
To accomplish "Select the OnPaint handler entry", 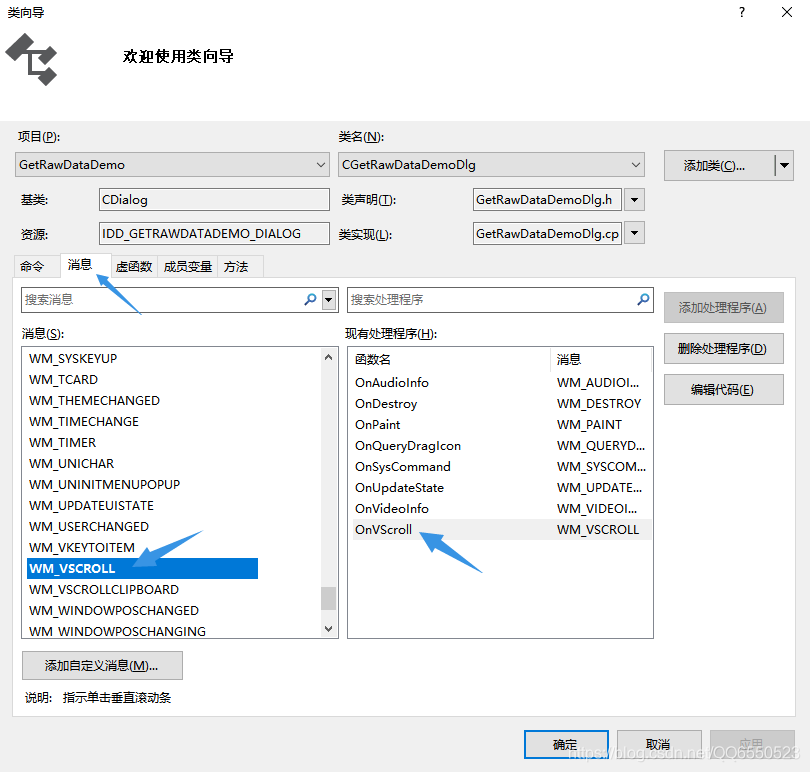I will tap(377, 424).
